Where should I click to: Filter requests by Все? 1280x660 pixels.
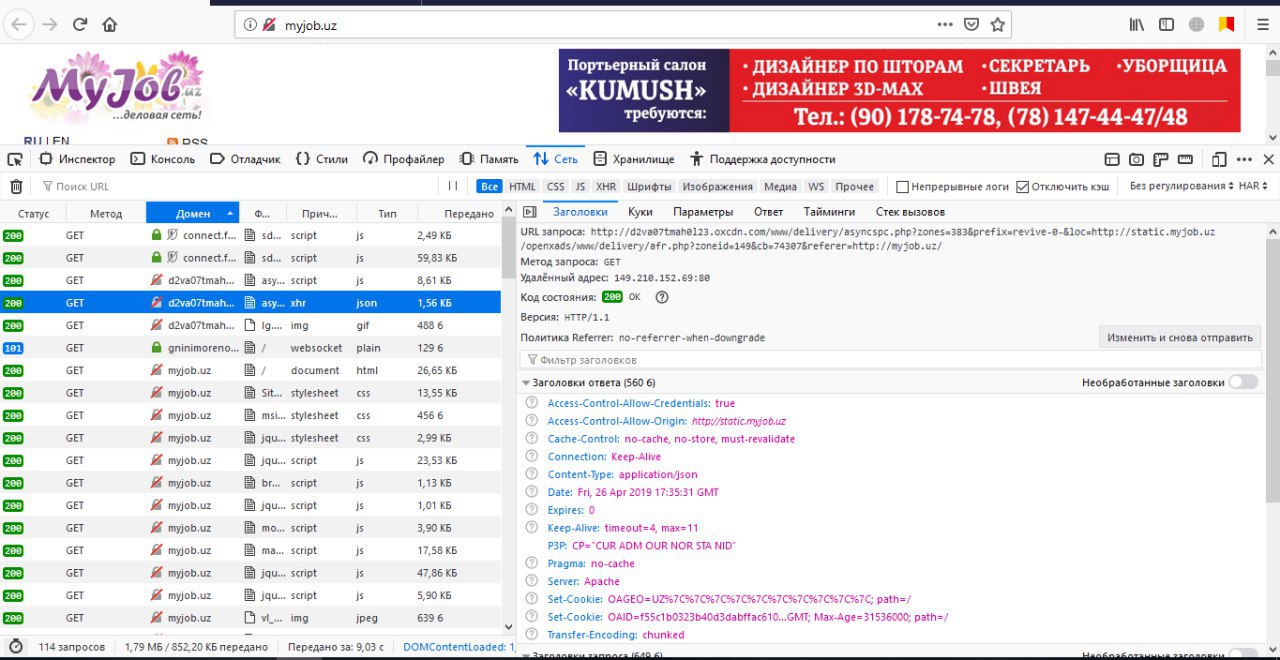point(489,186)
